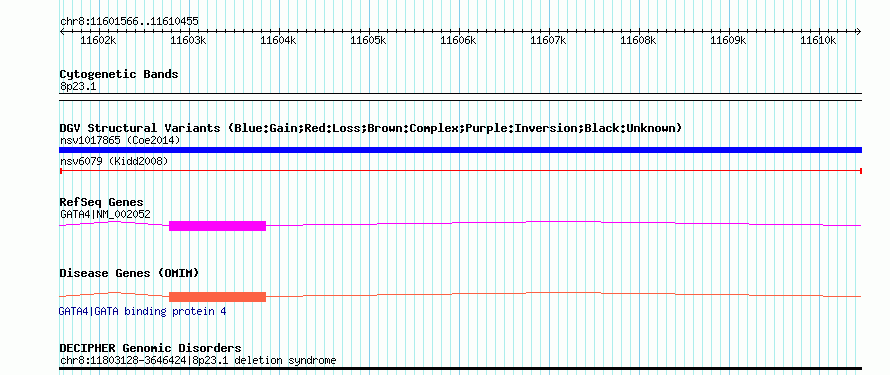
Task: Click the blue nsv1017865 gain variant bar
Action: point(460,150)
